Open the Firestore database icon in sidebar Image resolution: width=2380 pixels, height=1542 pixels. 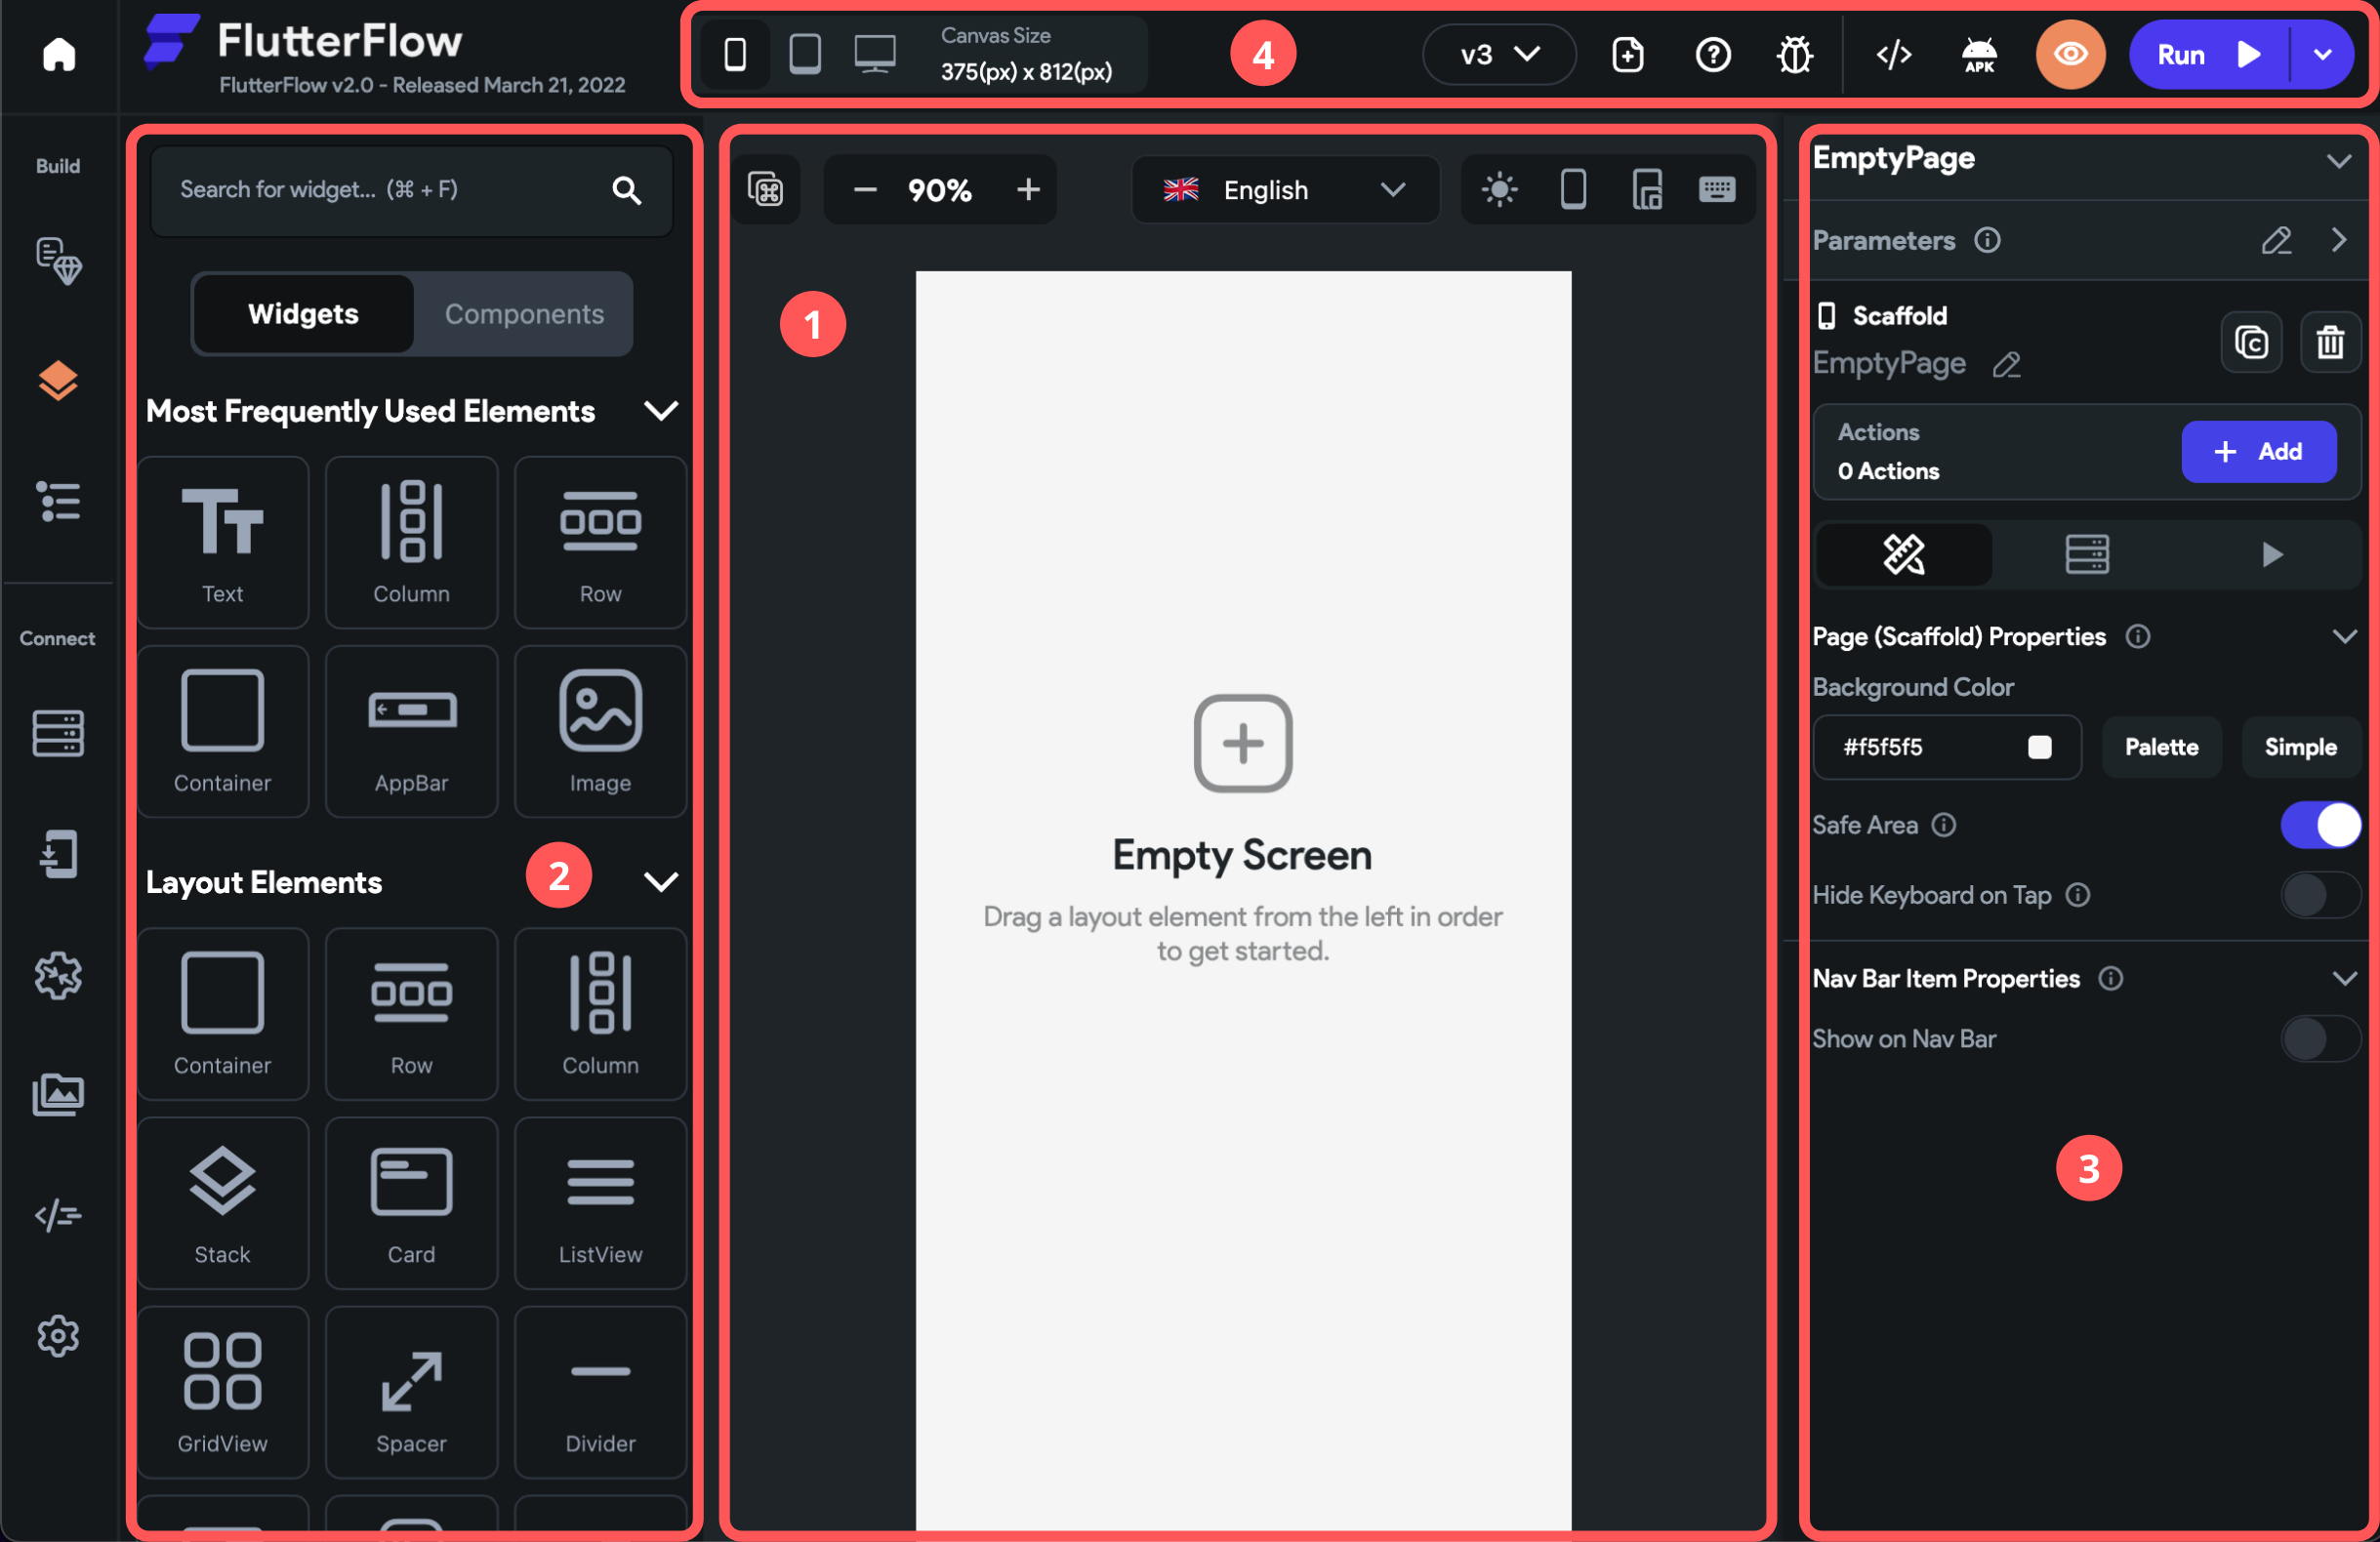58,733
